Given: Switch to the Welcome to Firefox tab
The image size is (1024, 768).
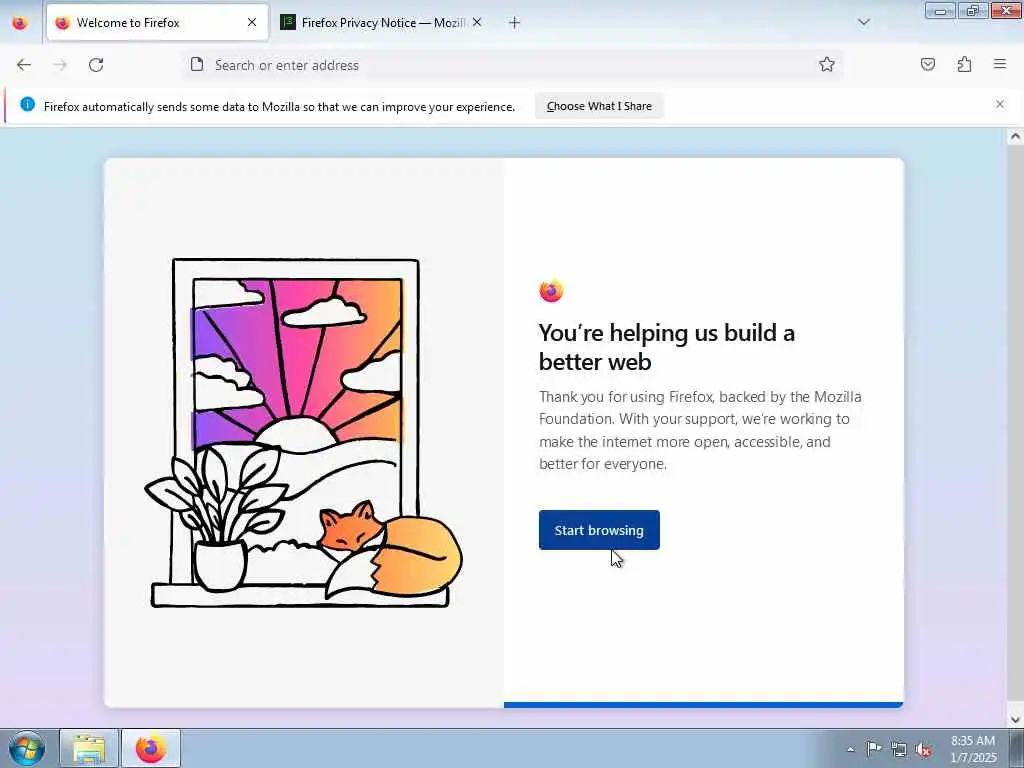Looking at the screenshot, I should coord(157,23).
